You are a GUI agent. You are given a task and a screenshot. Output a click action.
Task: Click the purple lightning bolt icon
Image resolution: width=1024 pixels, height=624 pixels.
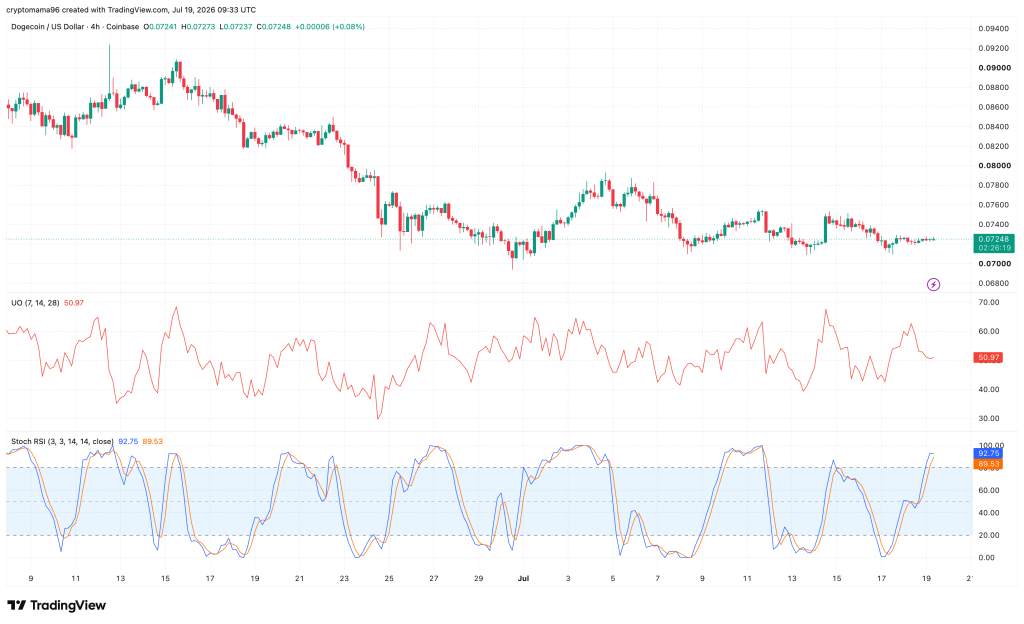click(x=933, y=284)
